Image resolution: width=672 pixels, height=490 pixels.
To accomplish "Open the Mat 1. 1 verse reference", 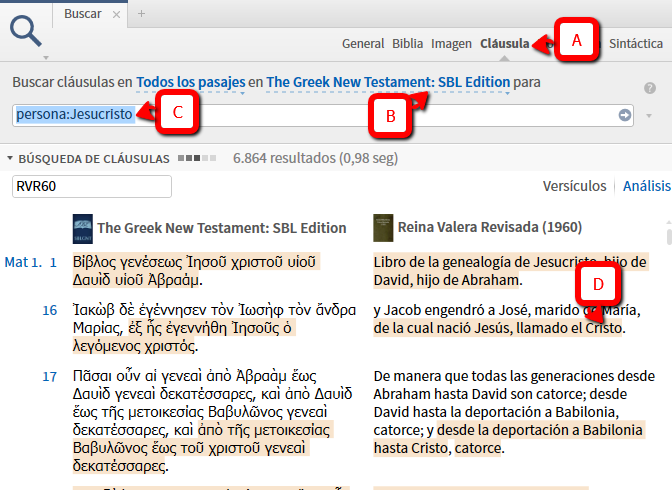I will [x=30, y=262].
